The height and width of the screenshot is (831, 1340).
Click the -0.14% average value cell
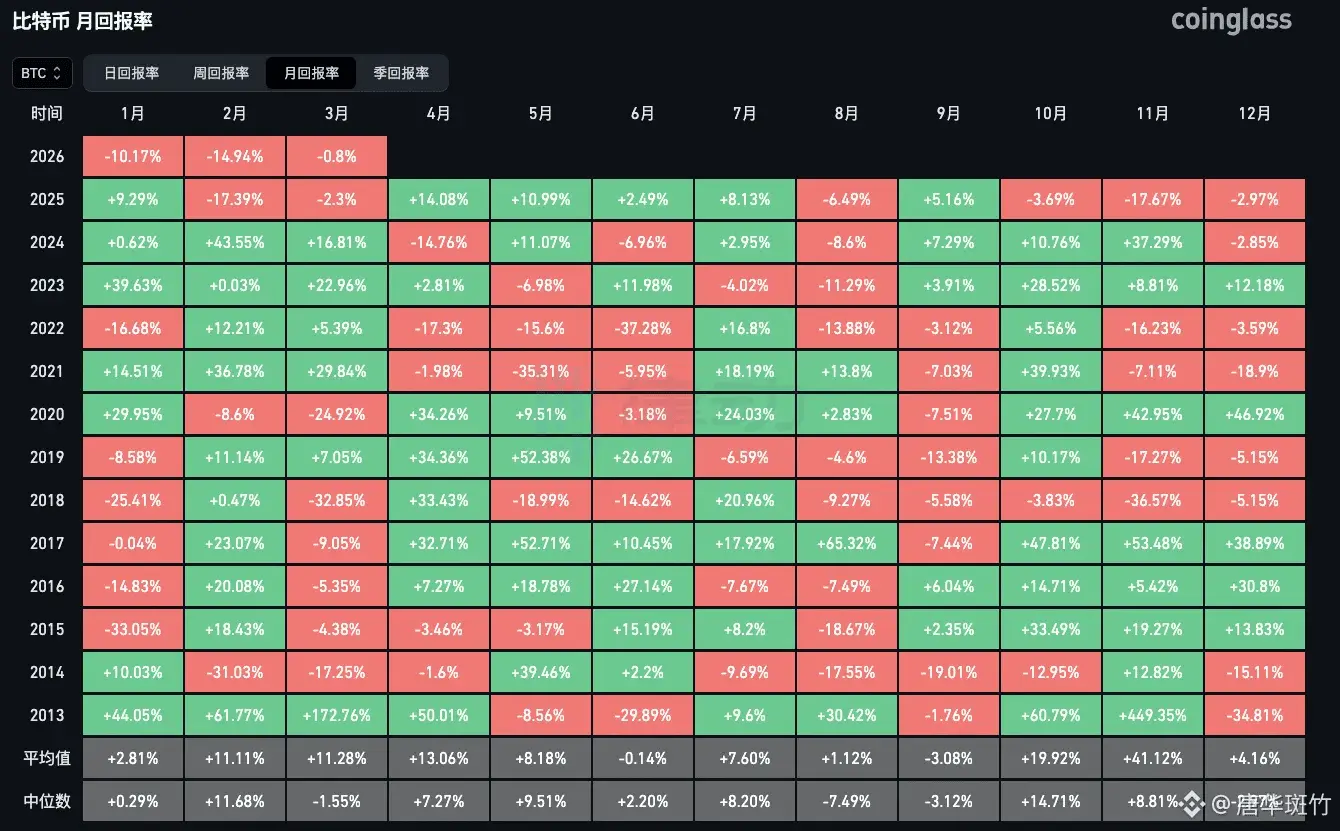click(643, 758)
